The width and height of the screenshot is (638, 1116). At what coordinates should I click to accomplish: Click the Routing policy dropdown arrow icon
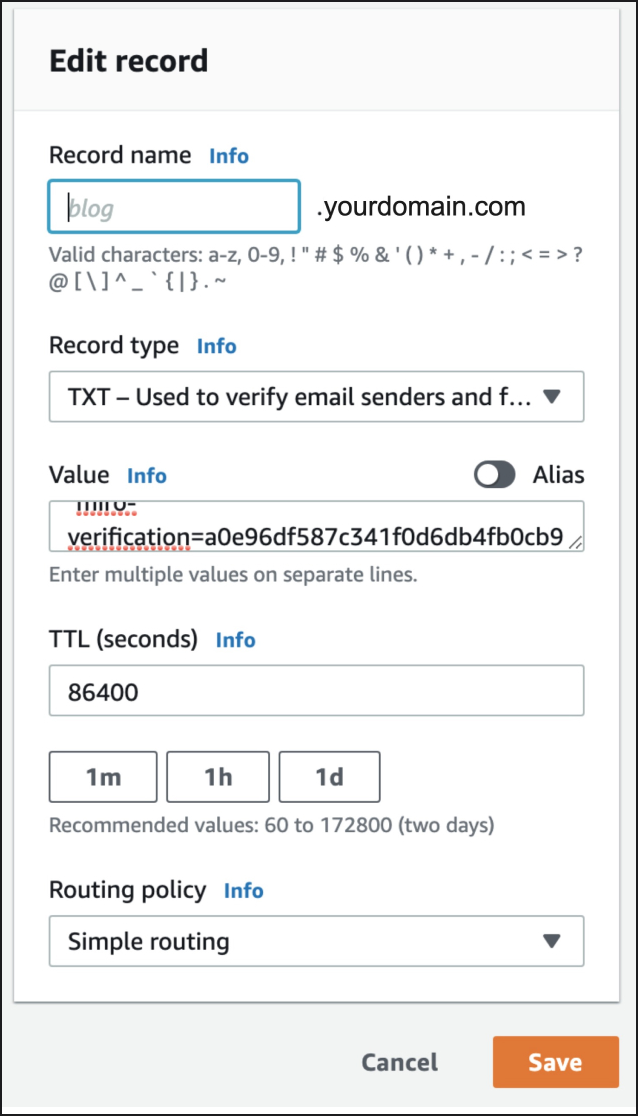(x=551, y=941)
